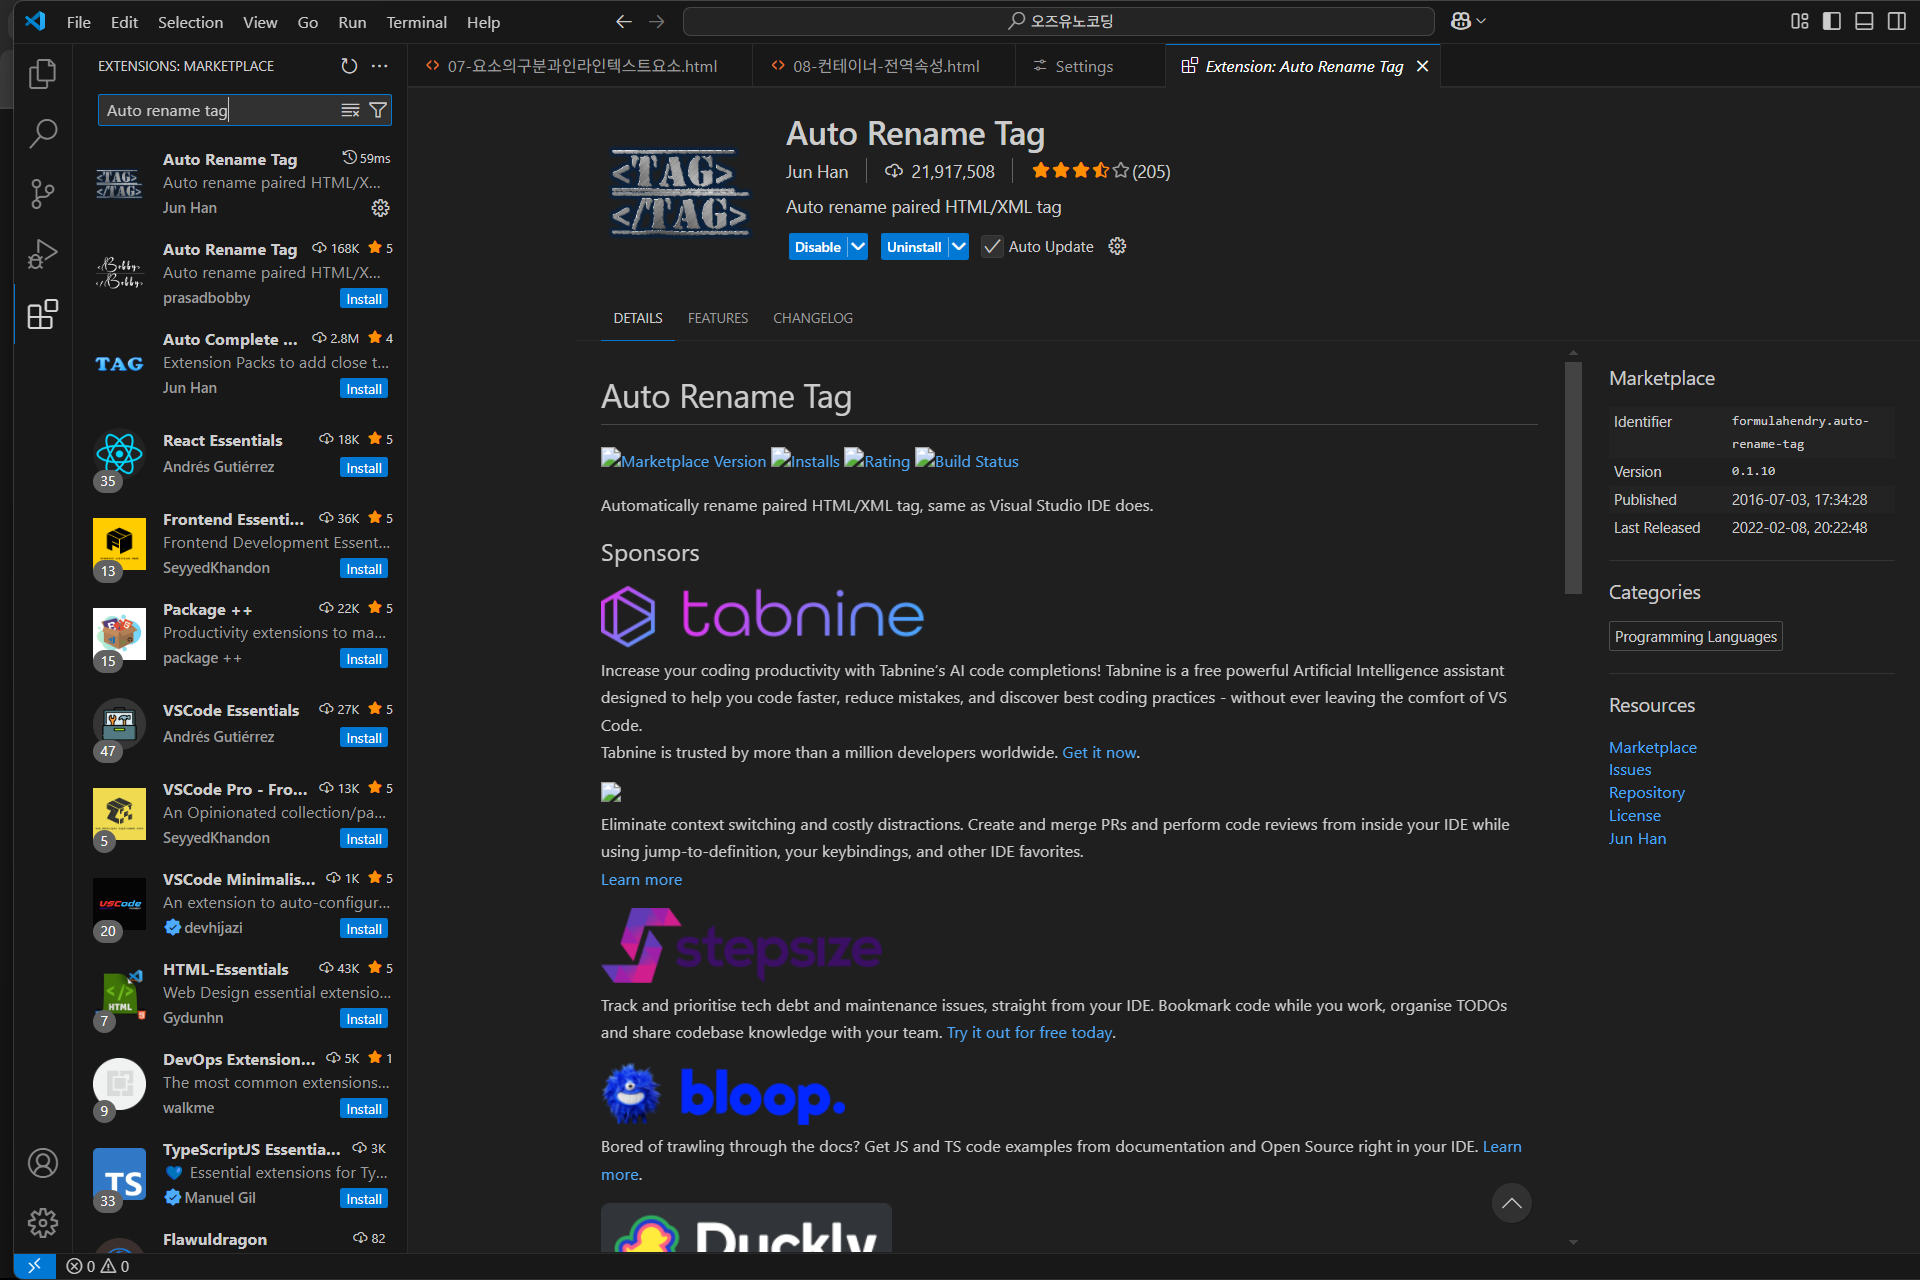Open Run and Debug view

pos(42,254)
